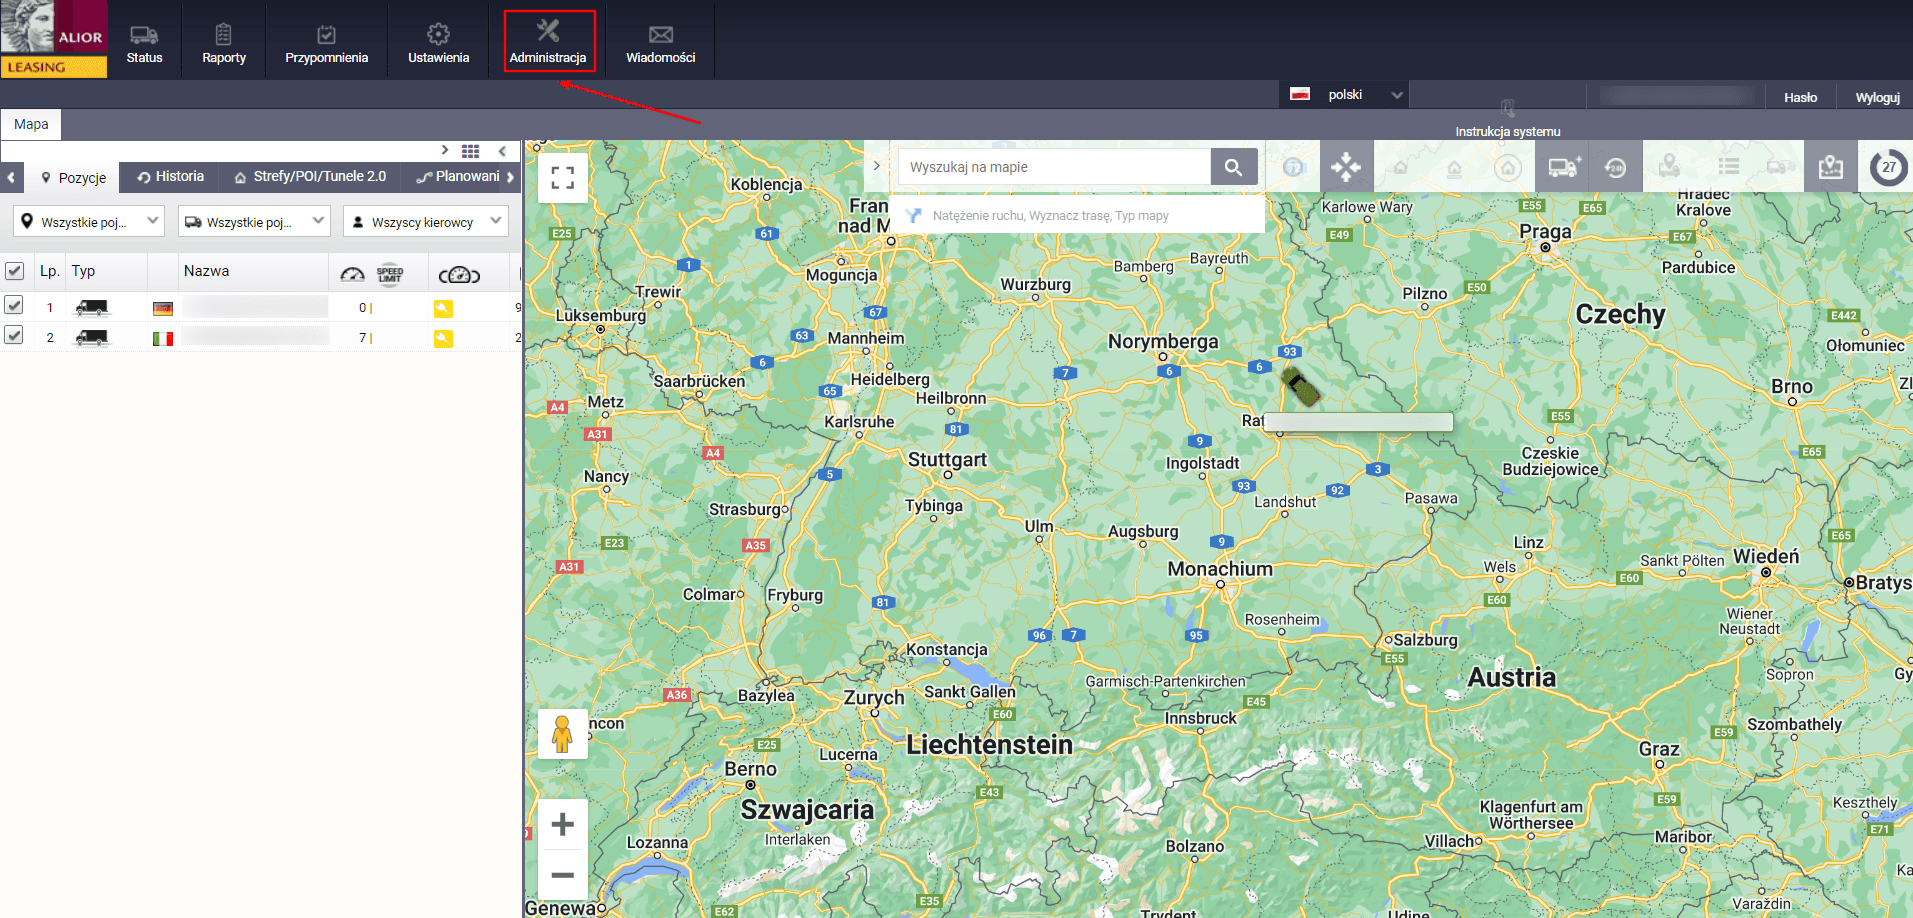This screenshot has height=918, width=1913.
Task: Open Przypomnienia reminders
Action: point(326,42)
